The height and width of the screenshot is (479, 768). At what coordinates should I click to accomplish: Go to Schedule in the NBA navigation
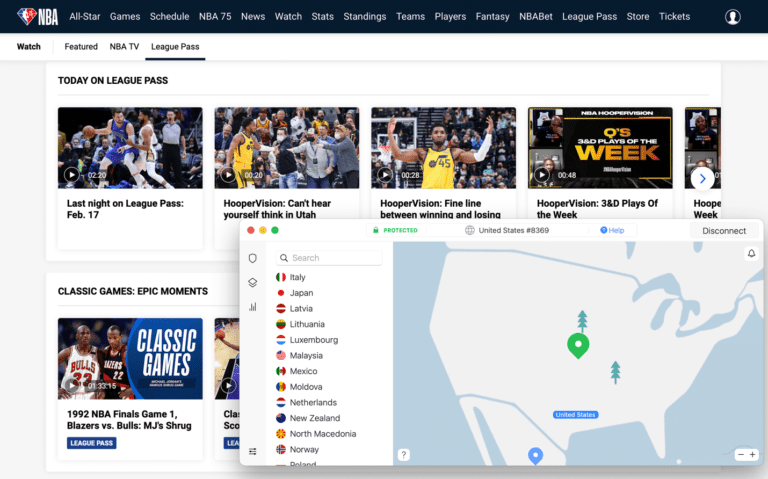click(169, 17)
